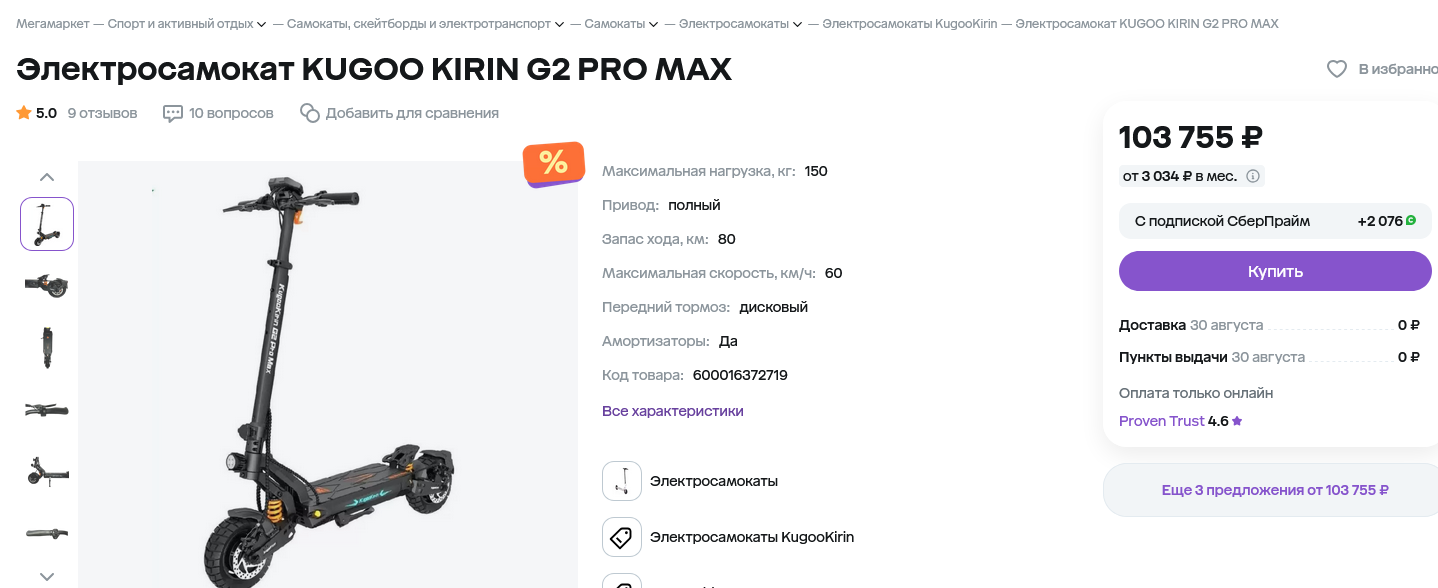Expand the Электросамокаты breadcrumb dropdown

coord(799,24)
